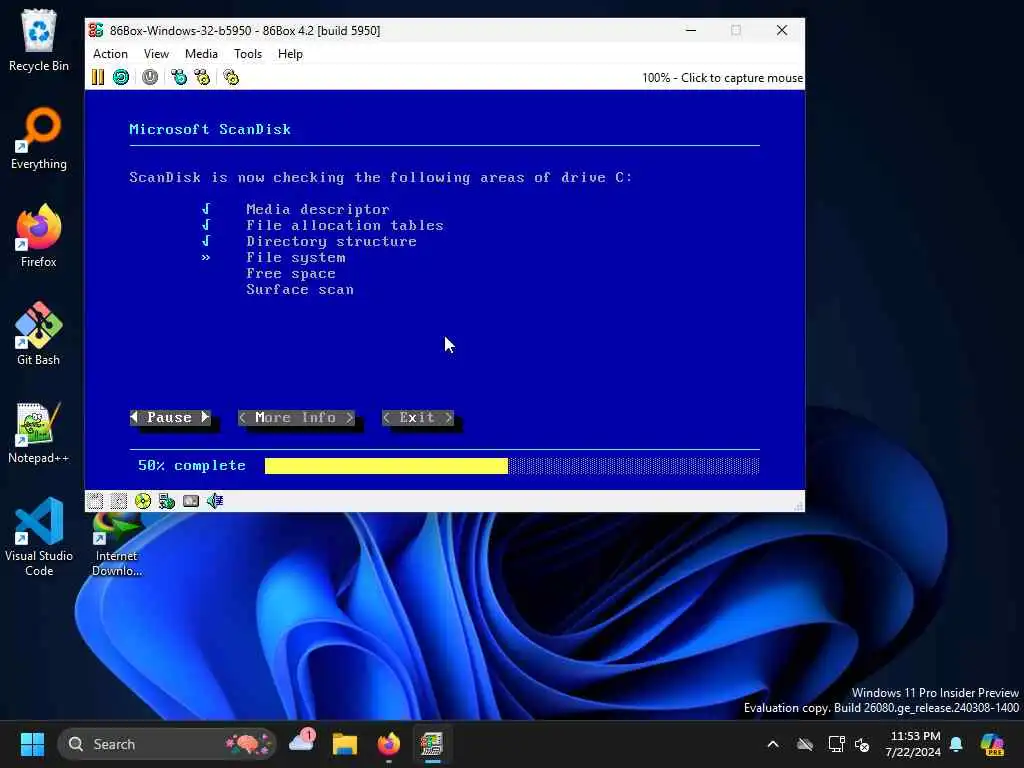Screen dimensions: 1024x768
Task: Click the network display tray icon
Action: [837, 744]
